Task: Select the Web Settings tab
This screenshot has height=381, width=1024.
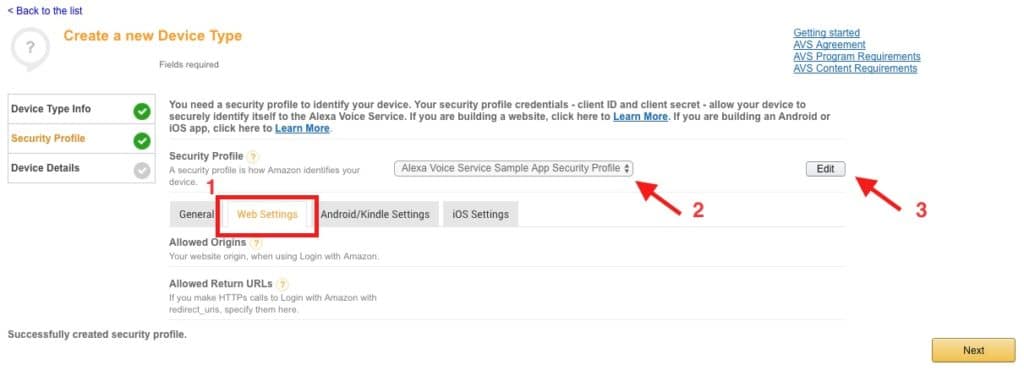Action: tap(267, 214)
